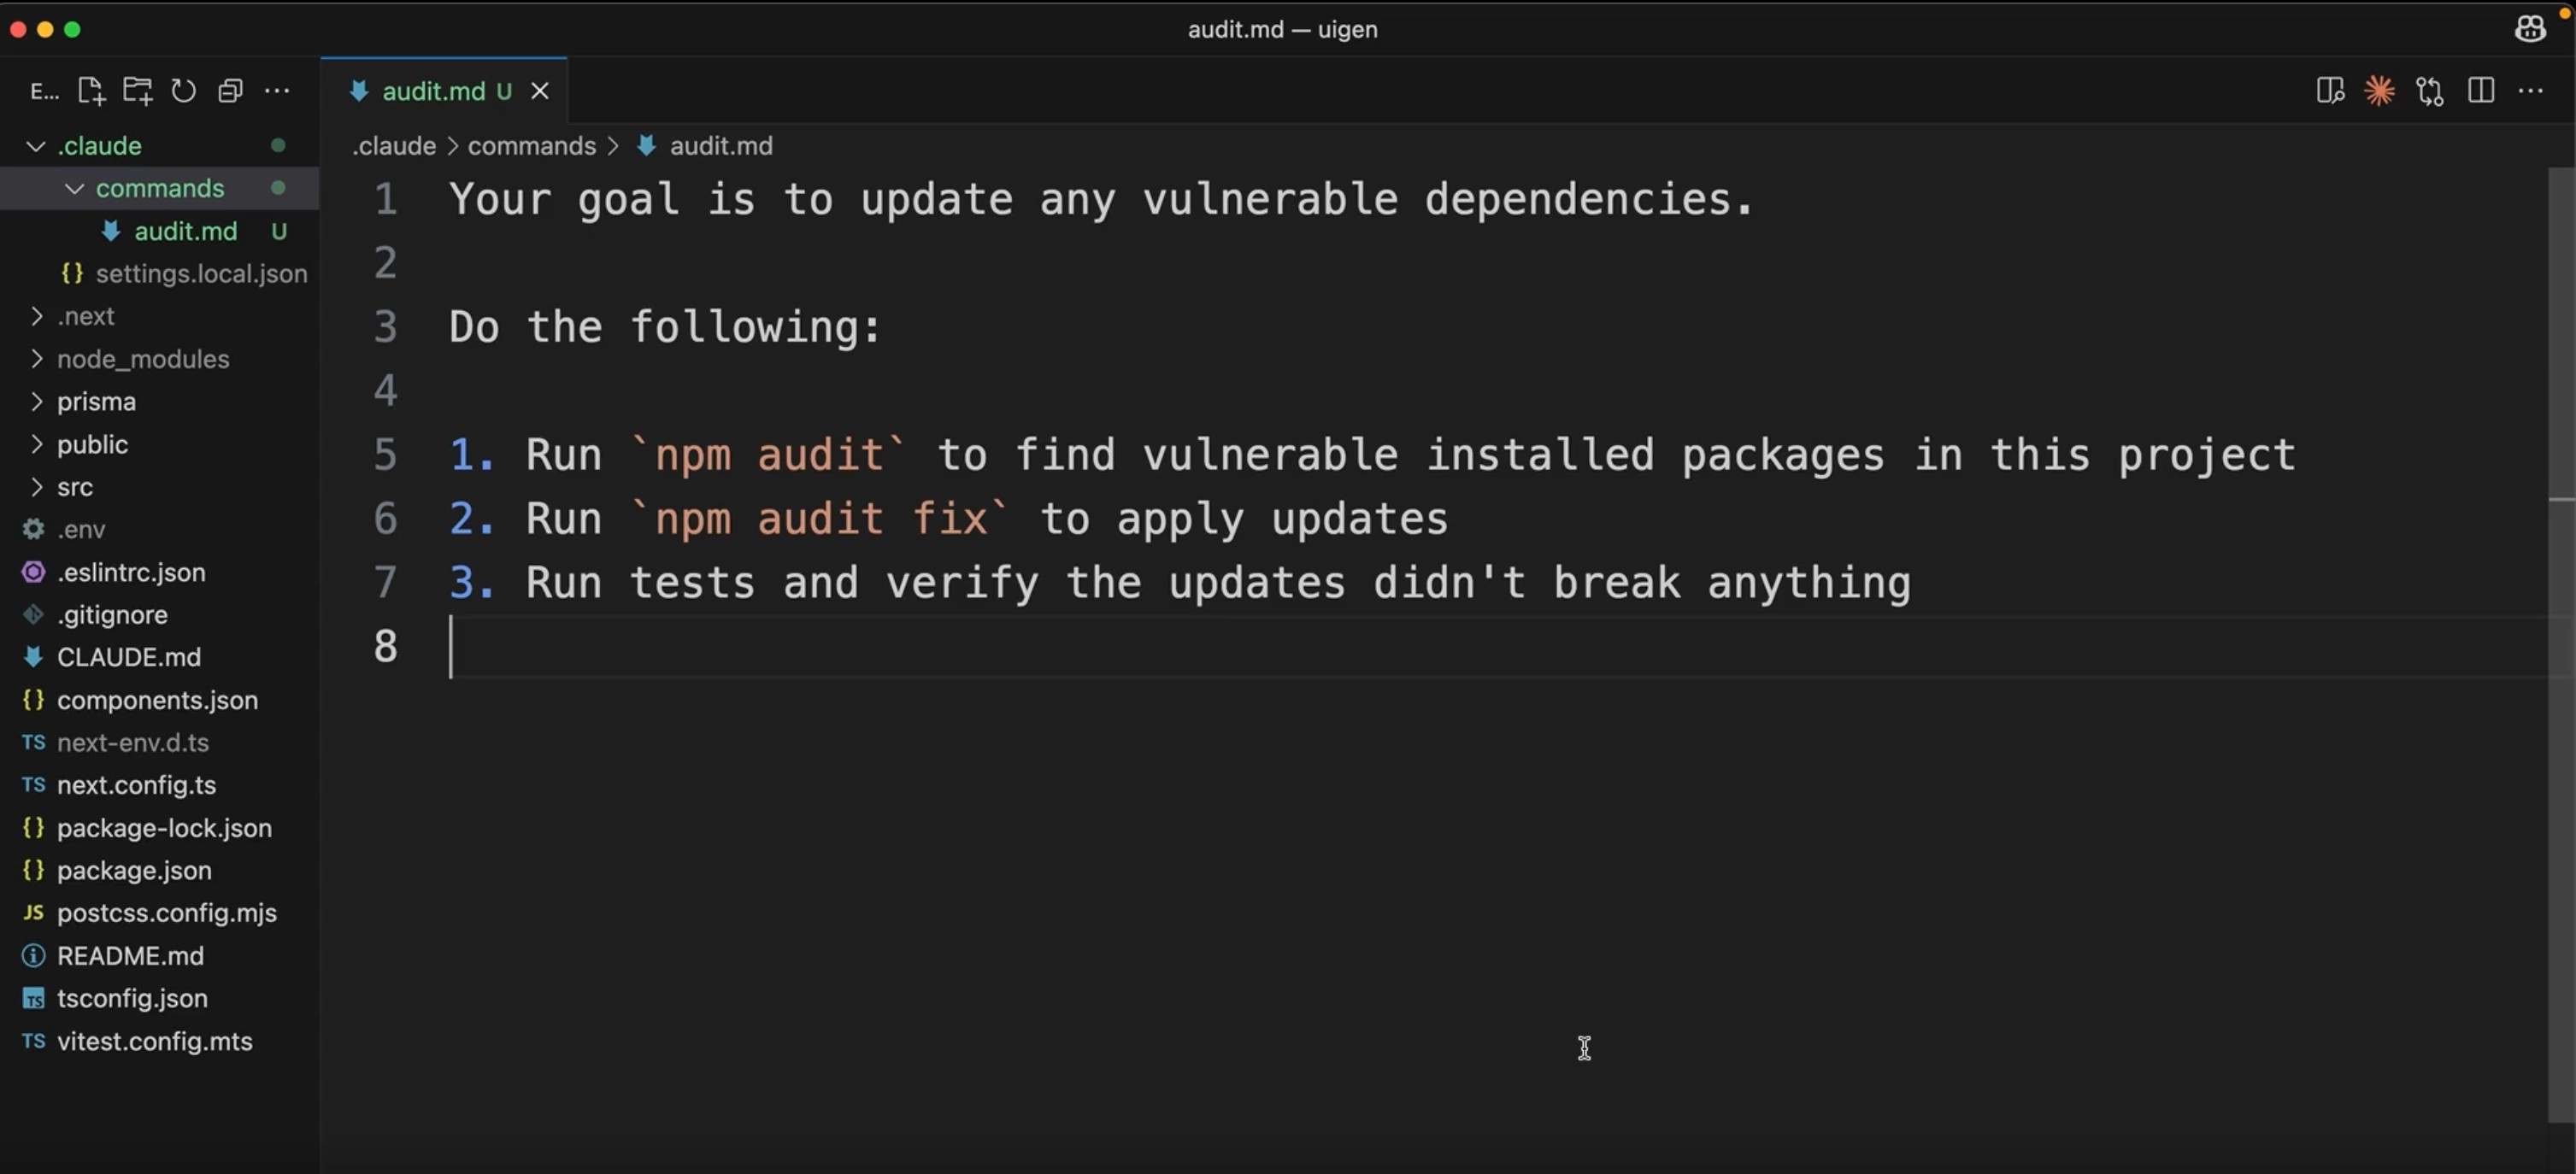Refresh the file explorer
Viewport: 2576px width, 1174px height.
tap(183, 91)
